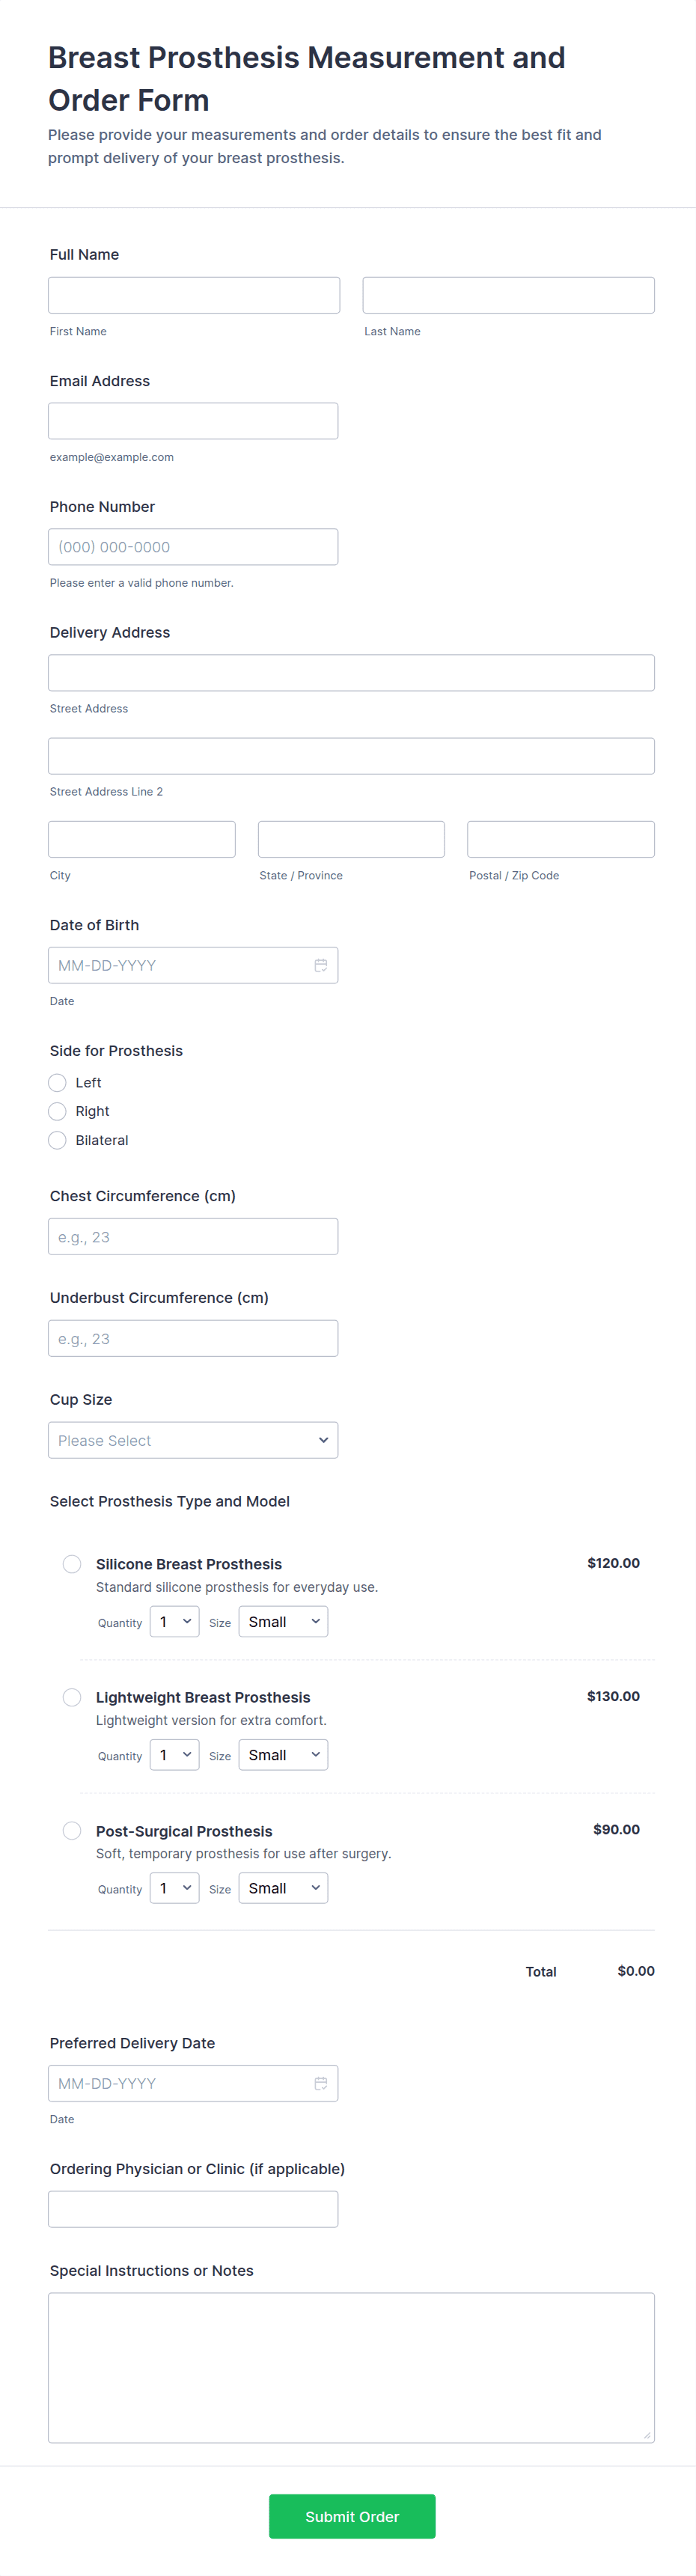Image resolution: width=696 pixels, height=2576 pixels.
Task: Click the Postal / Zip Code field
Action: 560,839
